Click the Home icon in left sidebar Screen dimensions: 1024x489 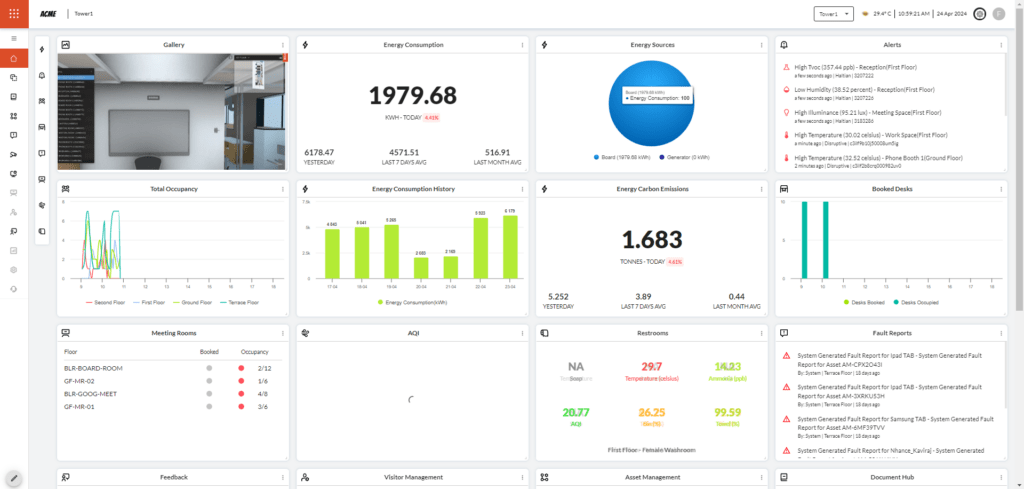tap(13, 58)
